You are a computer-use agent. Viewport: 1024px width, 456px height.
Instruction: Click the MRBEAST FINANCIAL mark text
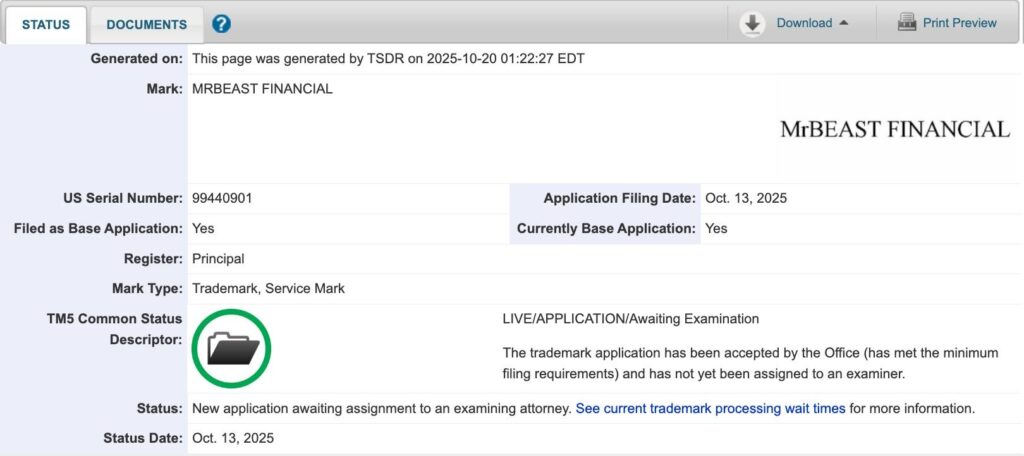(x=262, y=89)
